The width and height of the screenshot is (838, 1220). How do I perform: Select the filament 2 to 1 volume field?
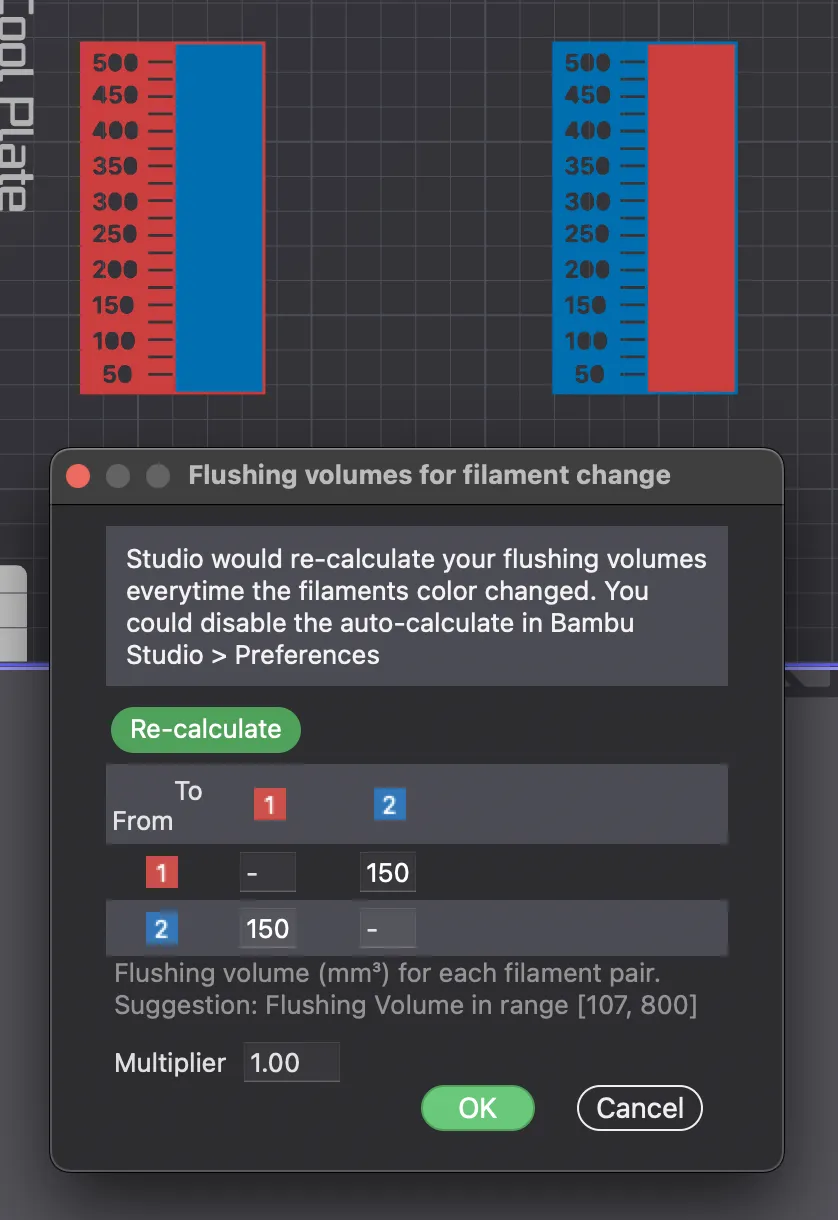point(268,928)
